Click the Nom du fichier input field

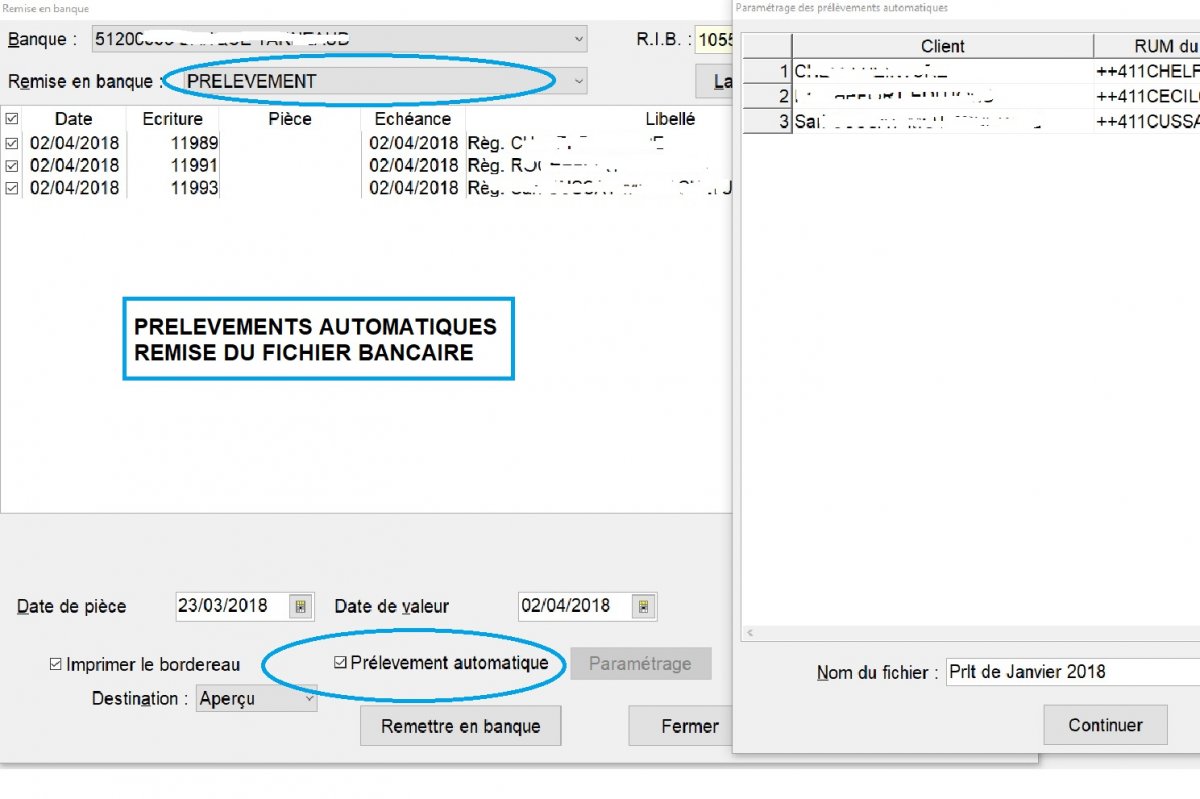click(x=1073, y=672)
